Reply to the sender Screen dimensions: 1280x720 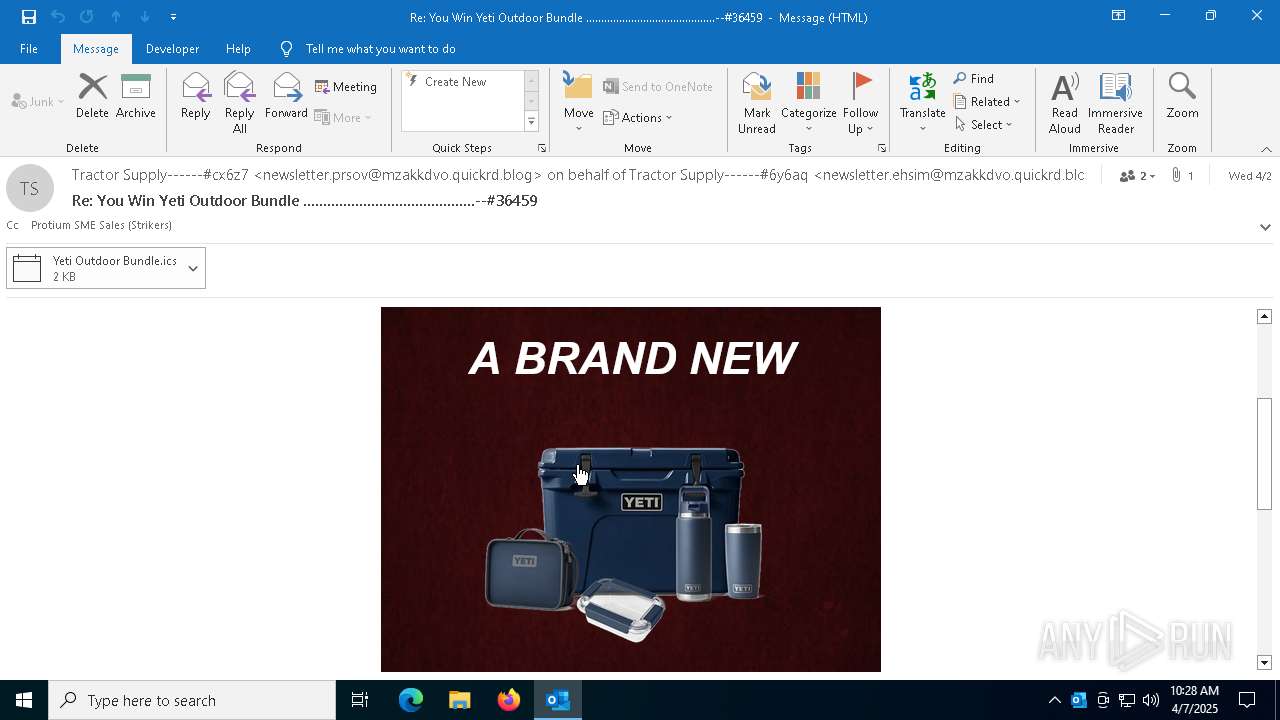tap(196, 96)
